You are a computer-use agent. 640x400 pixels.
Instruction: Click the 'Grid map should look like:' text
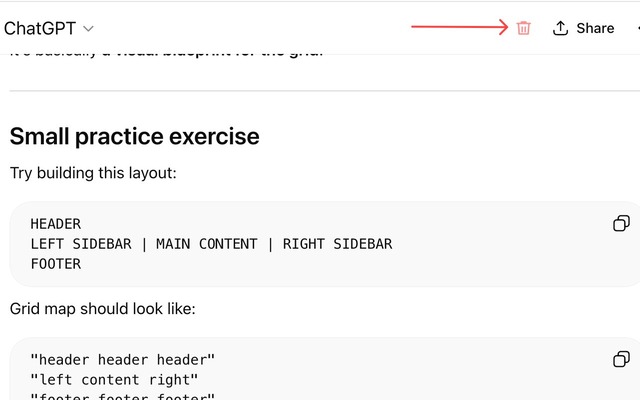click(102, 309)
